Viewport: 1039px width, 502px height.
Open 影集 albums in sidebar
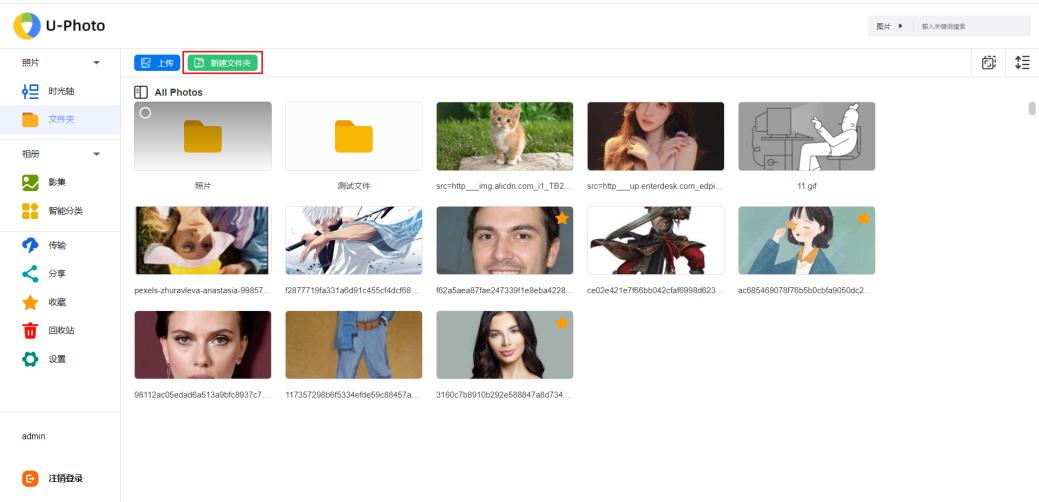[x=57, y=182]
